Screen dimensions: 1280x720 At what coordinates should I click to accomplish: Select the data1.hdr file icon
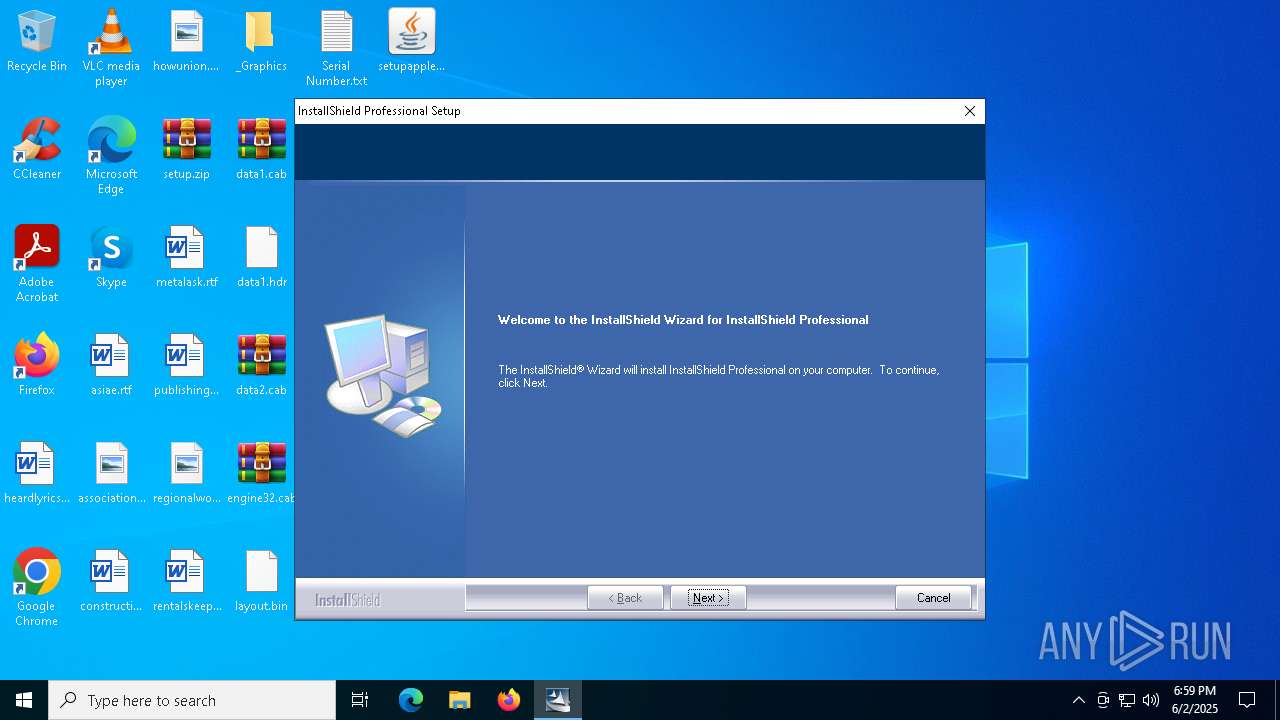(261, 258)
